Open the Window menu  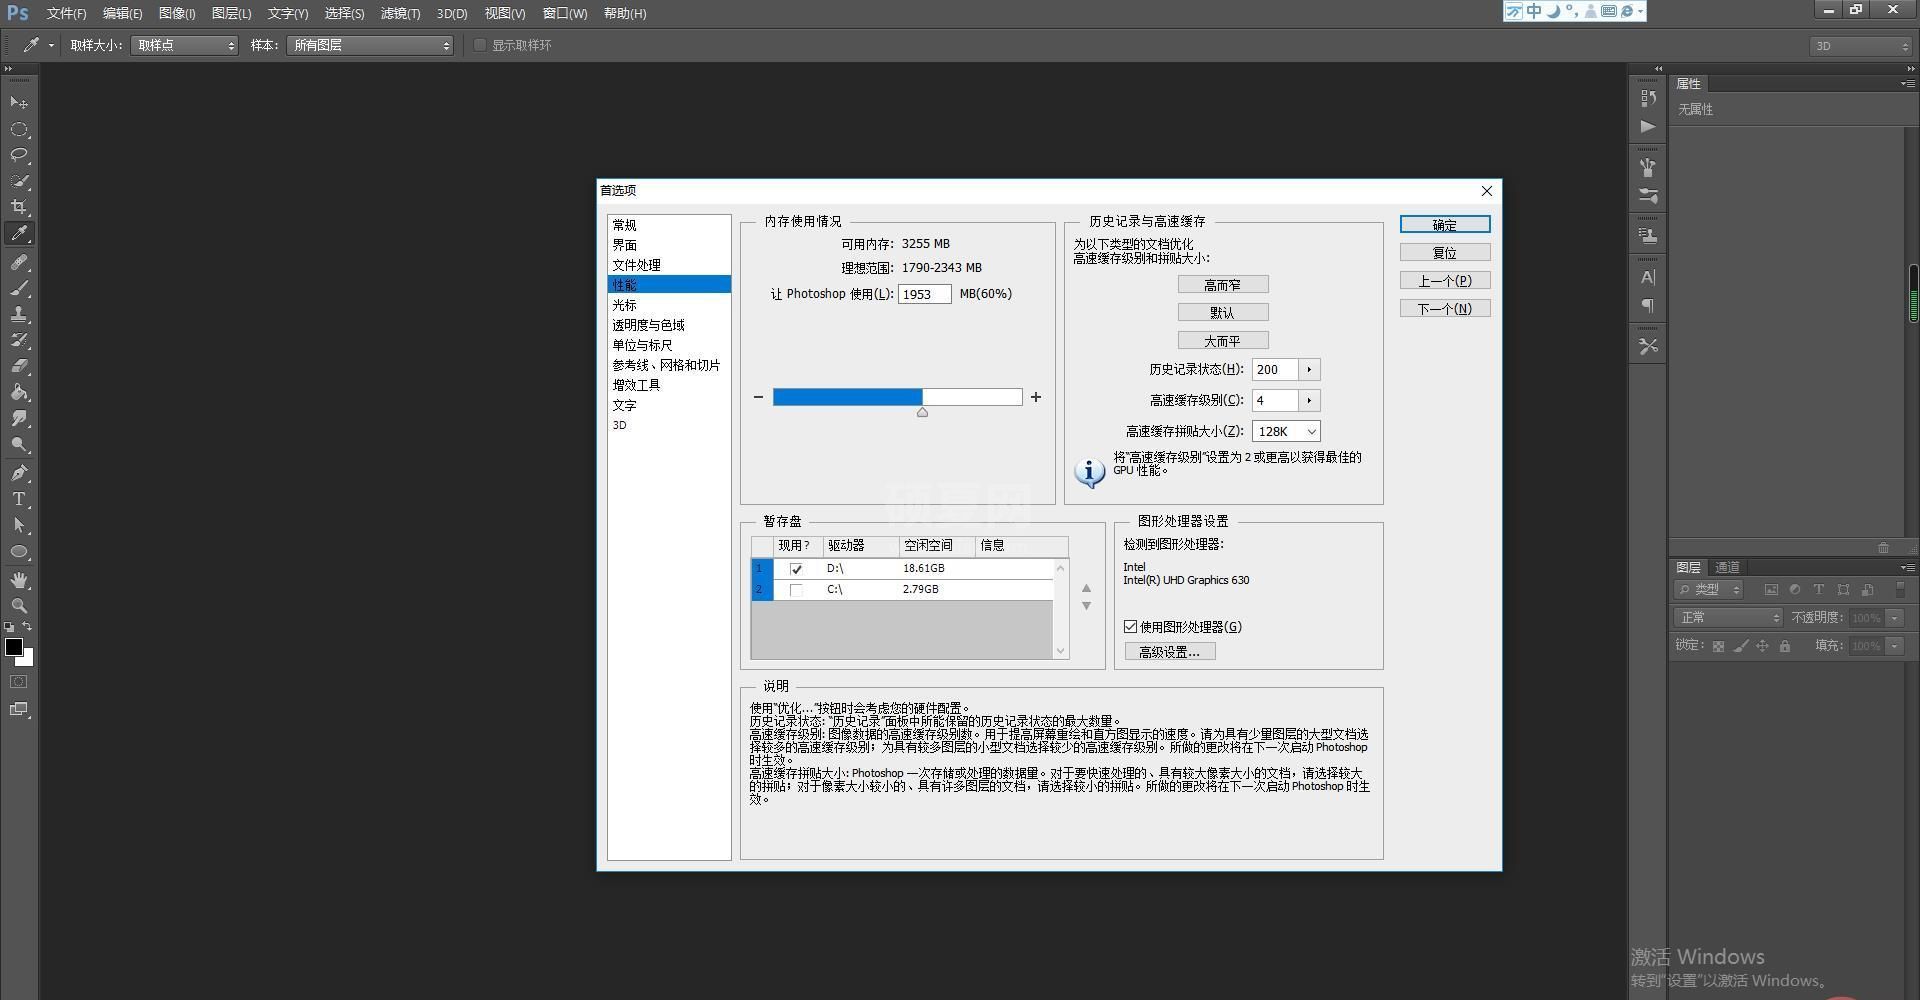coord(565,13)
